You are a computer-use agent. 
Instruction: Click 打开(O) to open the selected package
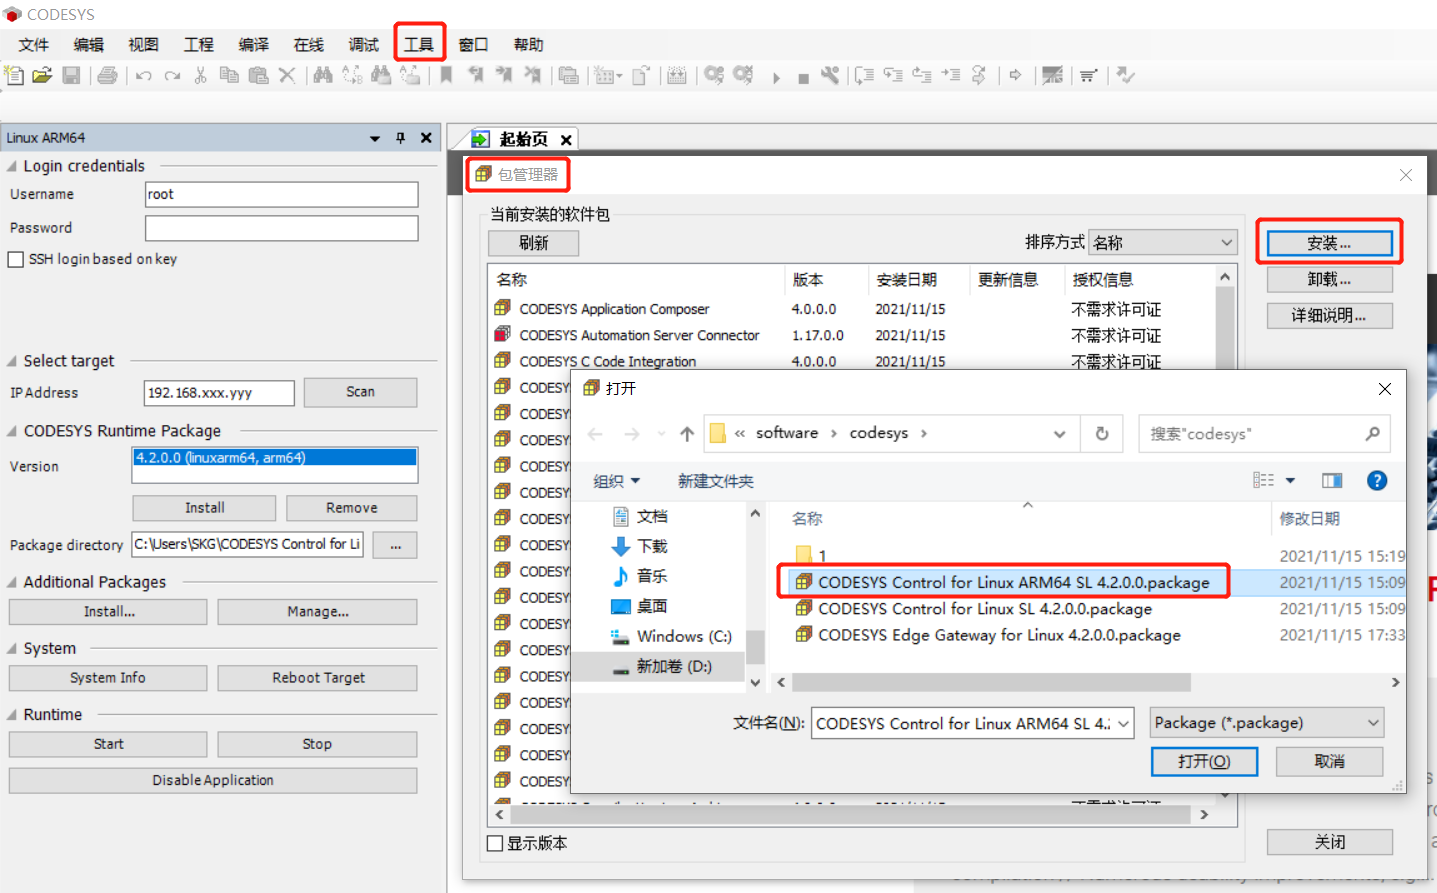(1203, 761)
